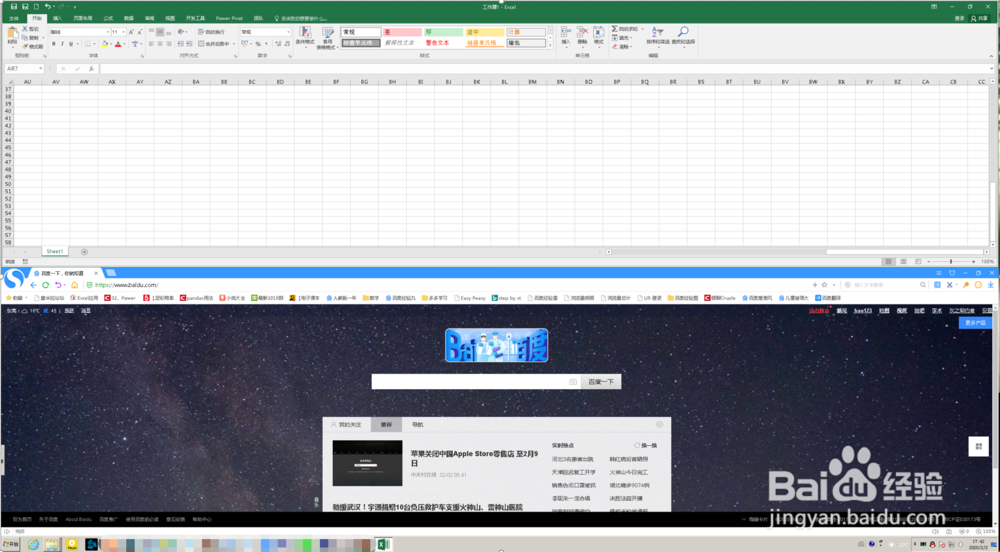Click Share (共享) button in Excel
The width and height of the screenshot is (1000, 552).
pos(982,18)
